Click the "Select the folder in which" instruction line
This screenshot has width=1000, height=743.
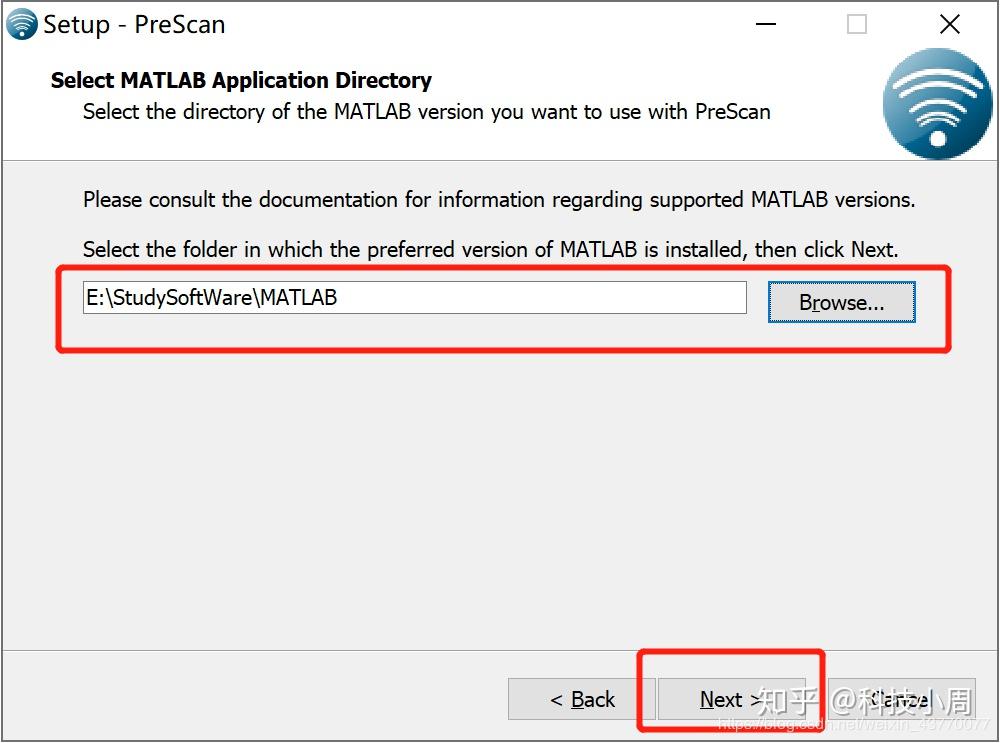490,249
